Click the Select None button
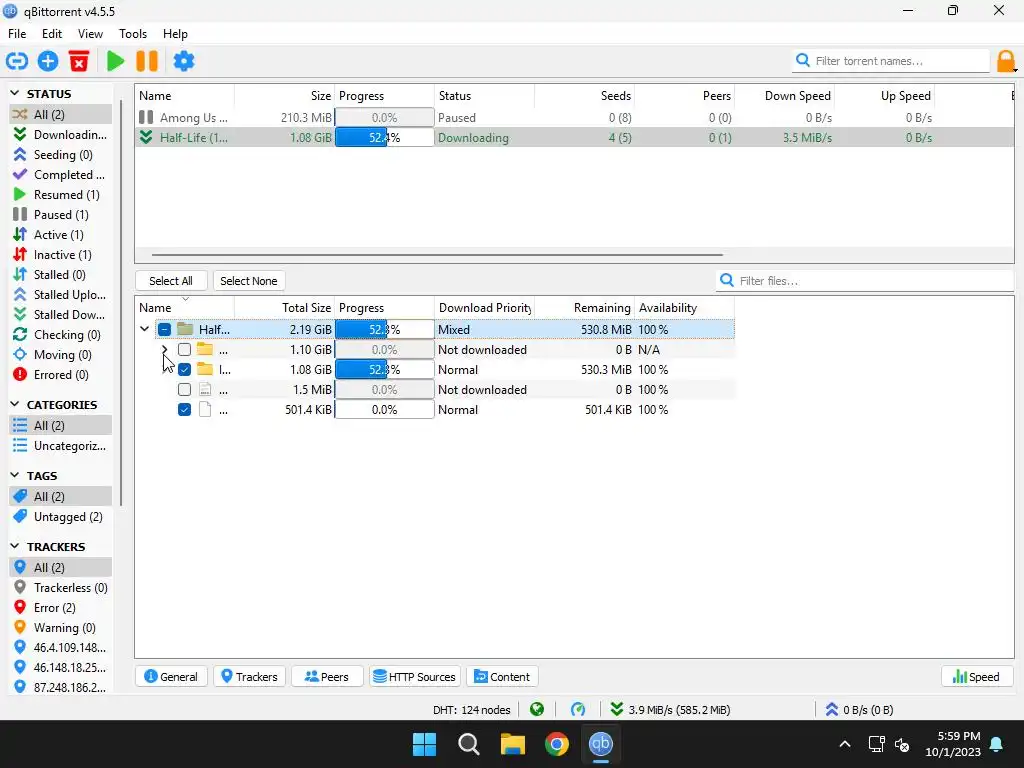The width and height of the screenshot is (1024, 768). [x=249, y=281]
